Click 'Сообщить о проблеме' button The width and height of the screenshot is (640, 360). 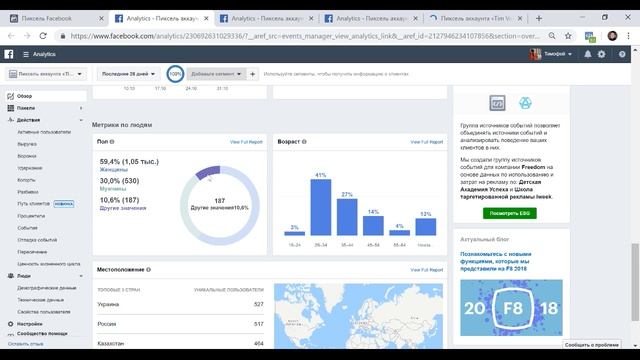pos(591,345)
